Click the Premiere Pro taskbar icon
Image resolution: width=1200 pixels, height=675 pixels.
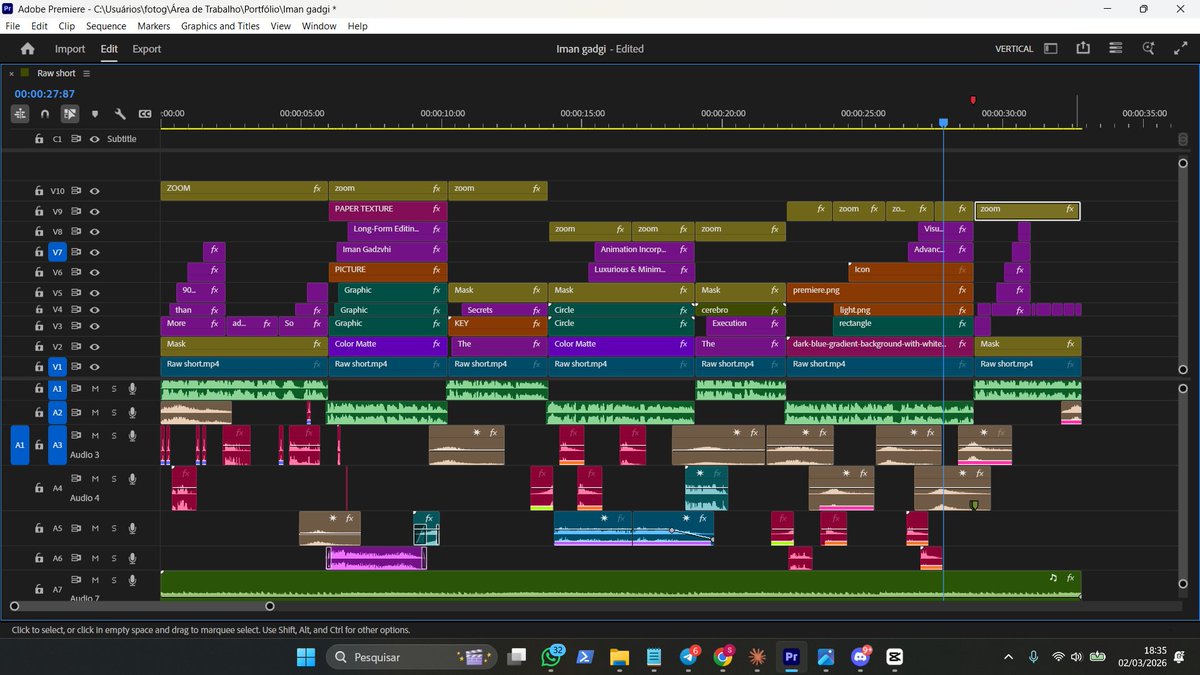(791, 657)
